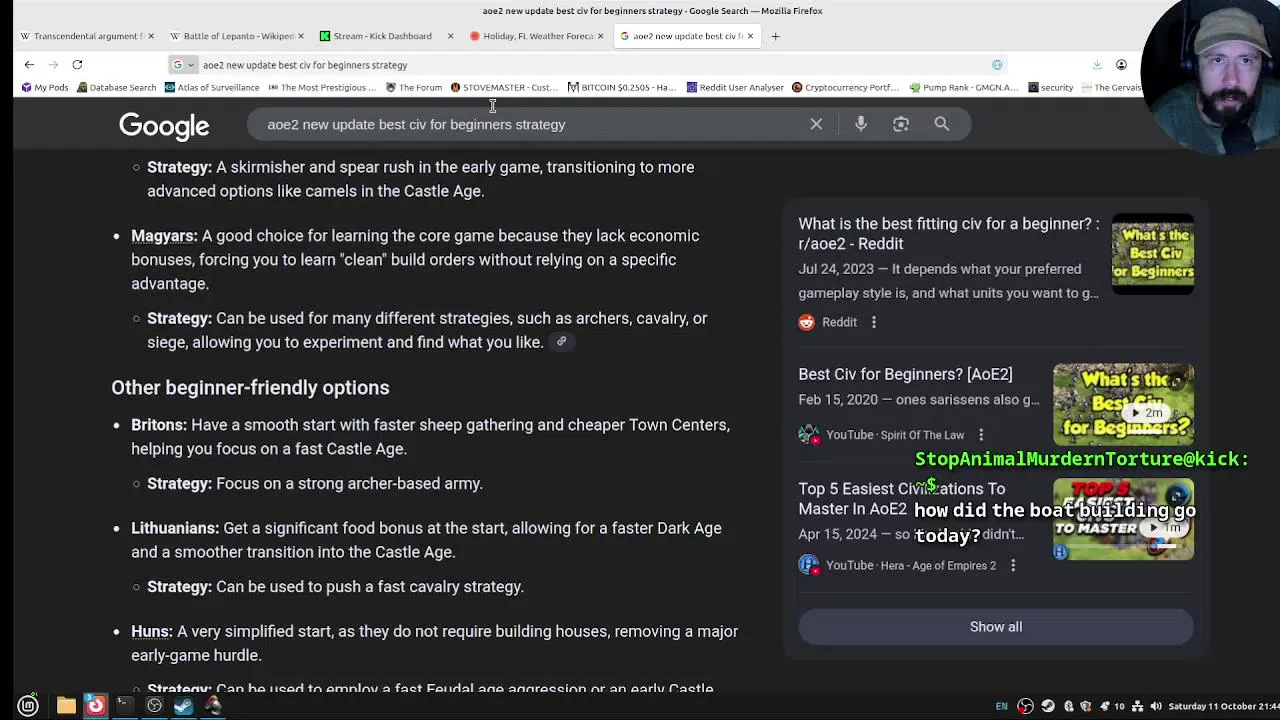Click the red taskbar app with badge 3
The height and width of the screenshot is (720, 1280).
95,706
